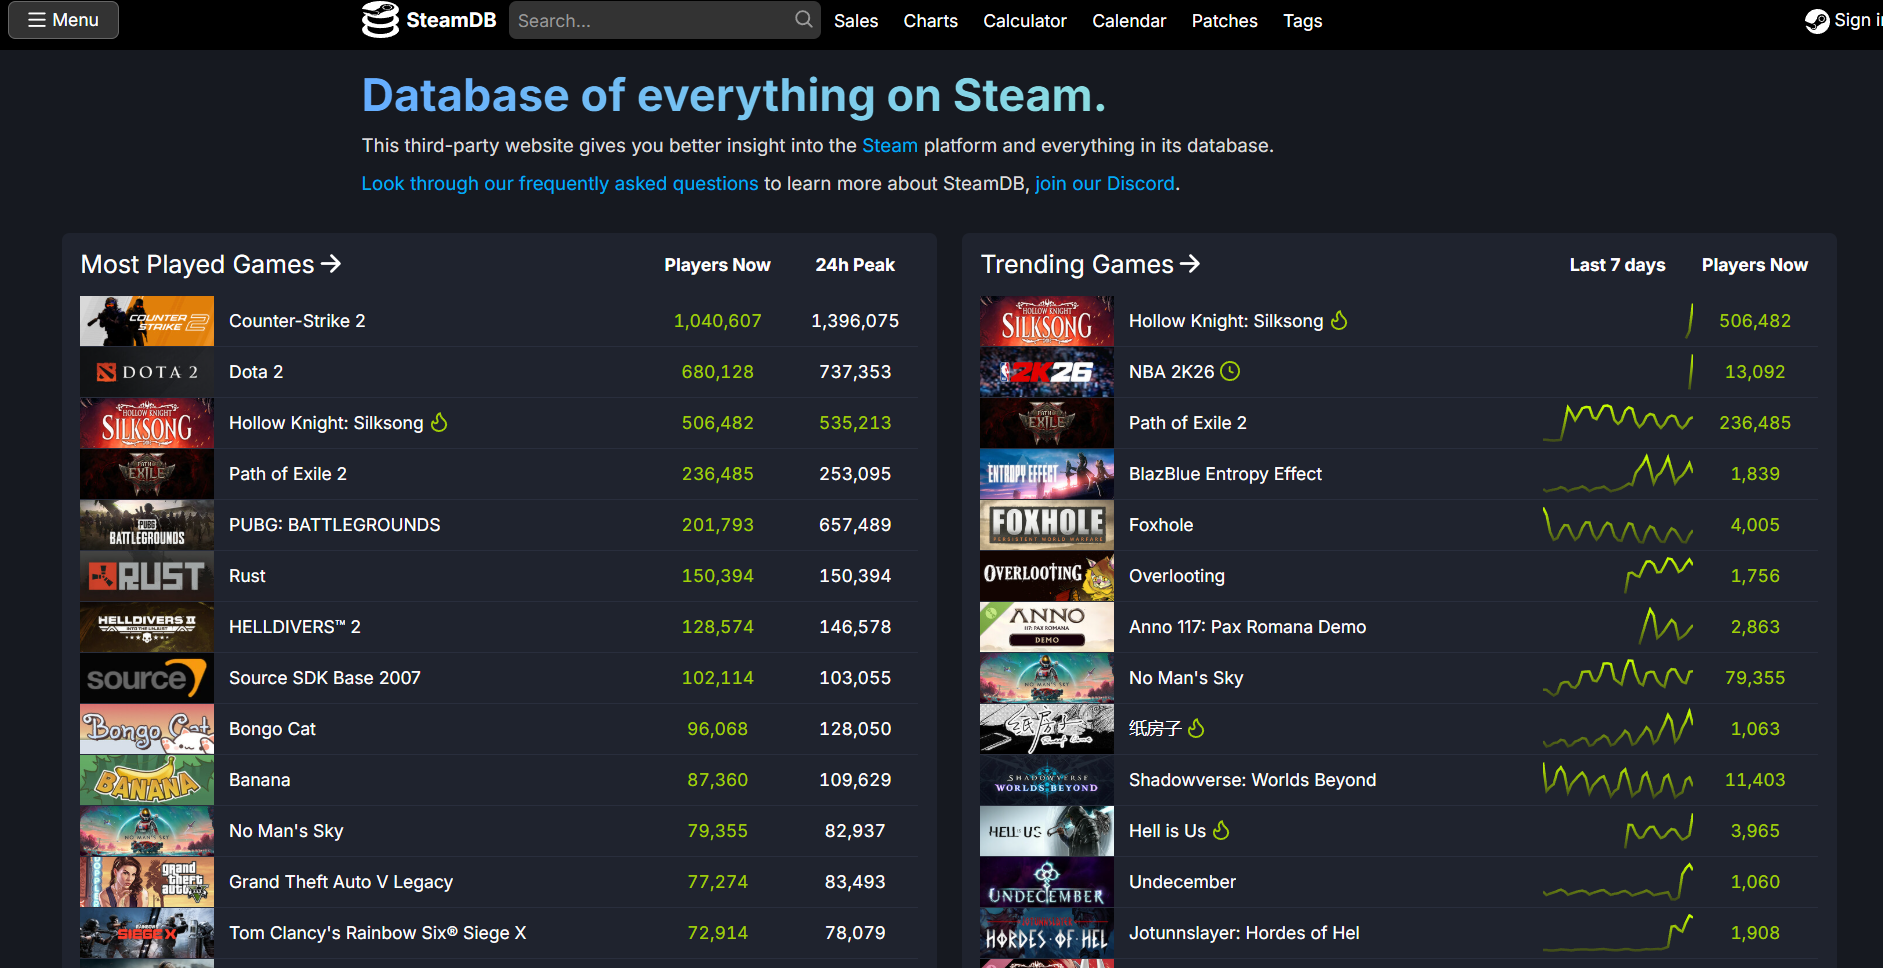Click the search magnifier icon
Viewport: 1883px width, 968px height.
(x=803, y=20)
